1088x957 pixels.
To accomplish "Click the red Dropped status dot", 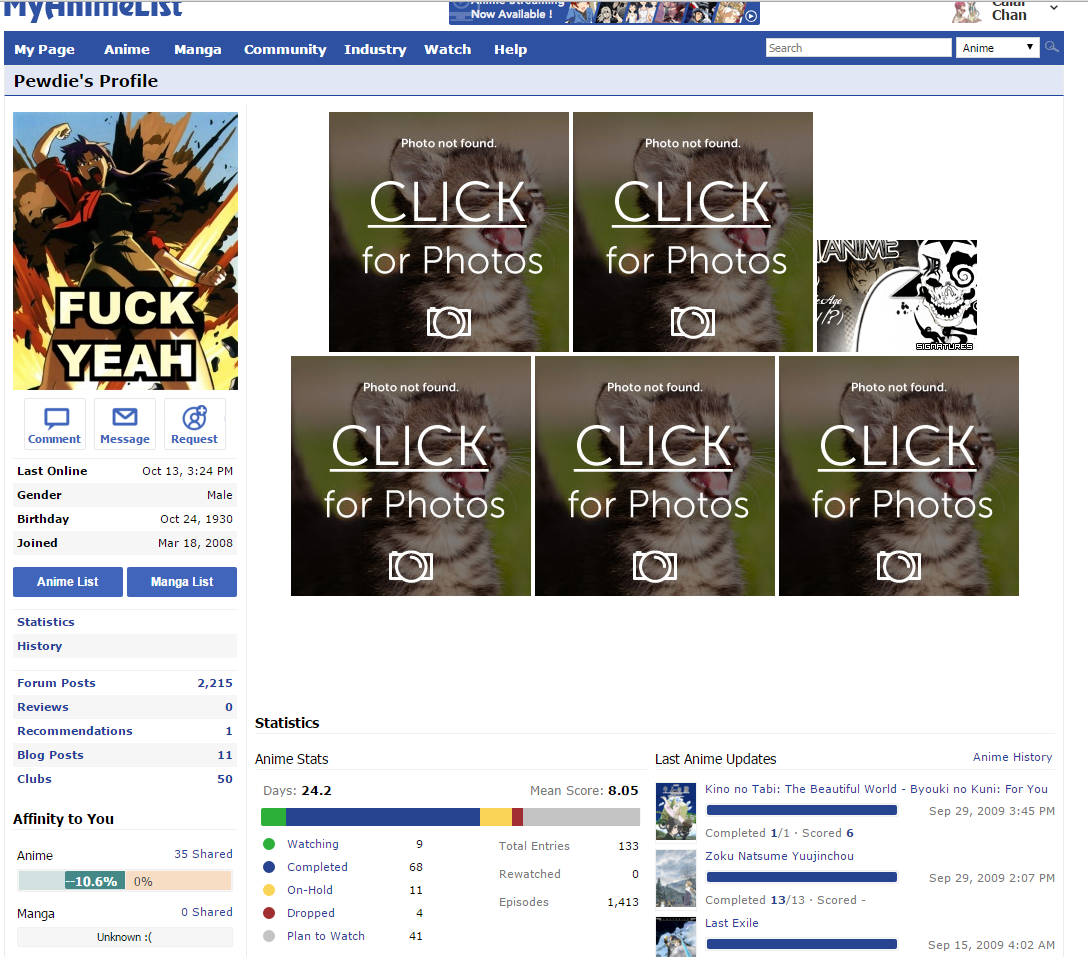I will click(269, 913).
